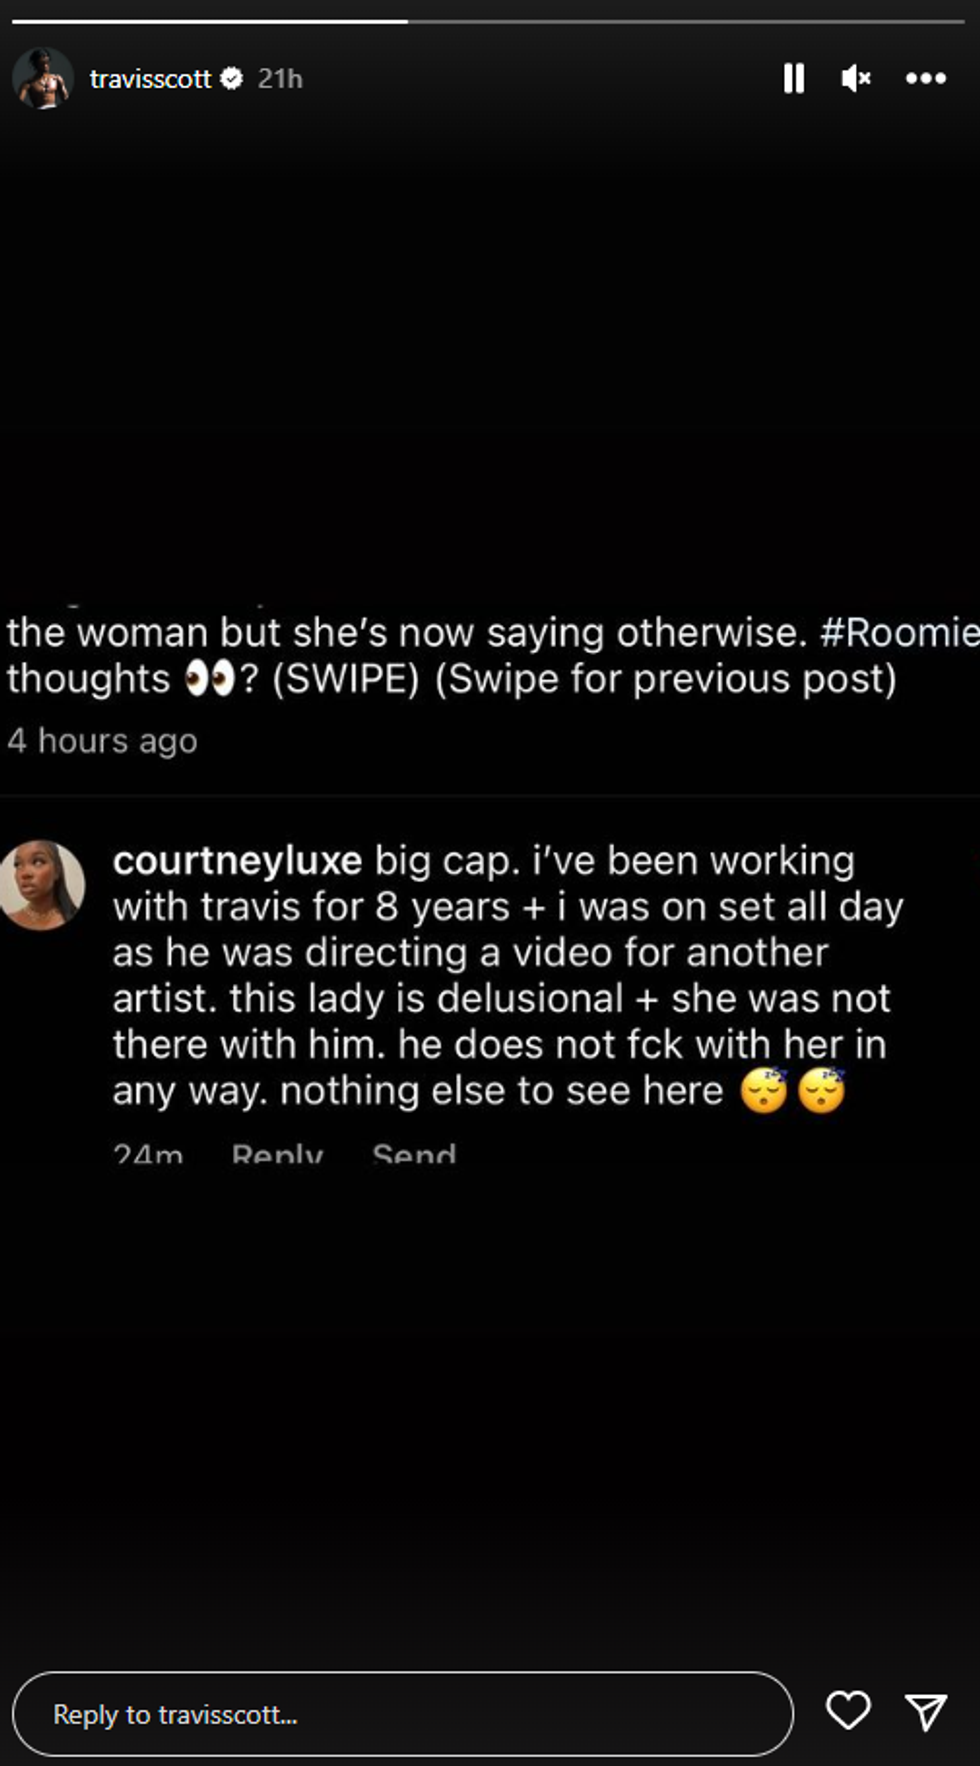Click the story progress bar at top
980x1766 pixels.
tap(490, 21)
